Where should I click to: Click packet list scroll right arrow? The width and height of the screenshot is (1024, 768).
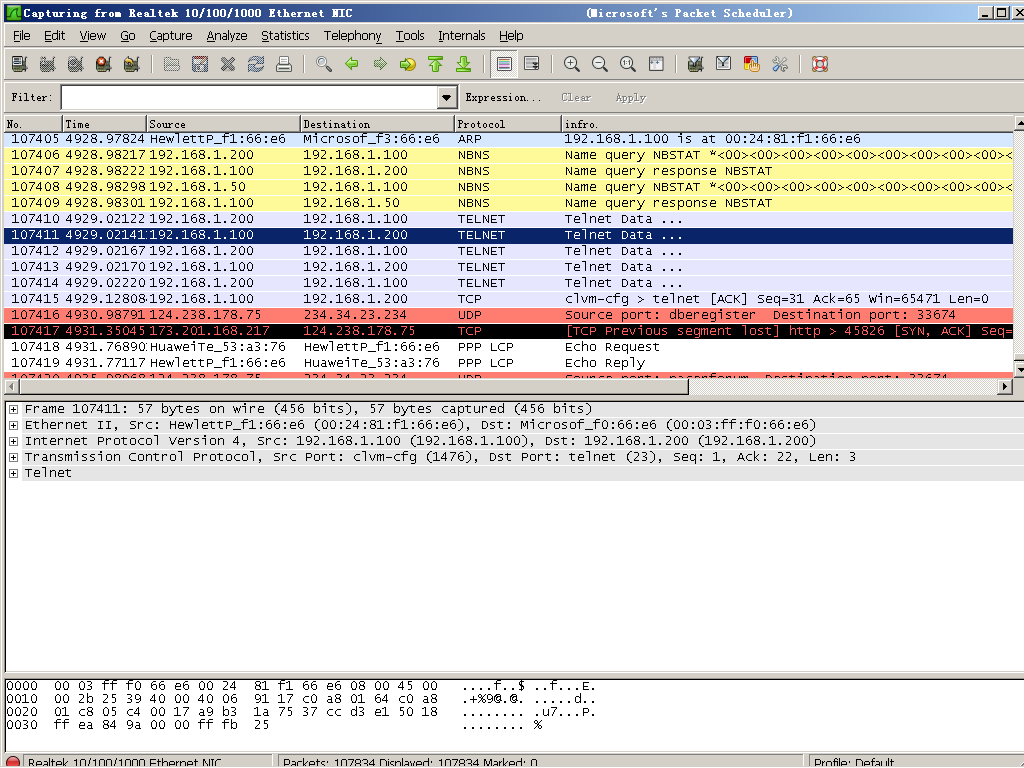point(1006,387)
